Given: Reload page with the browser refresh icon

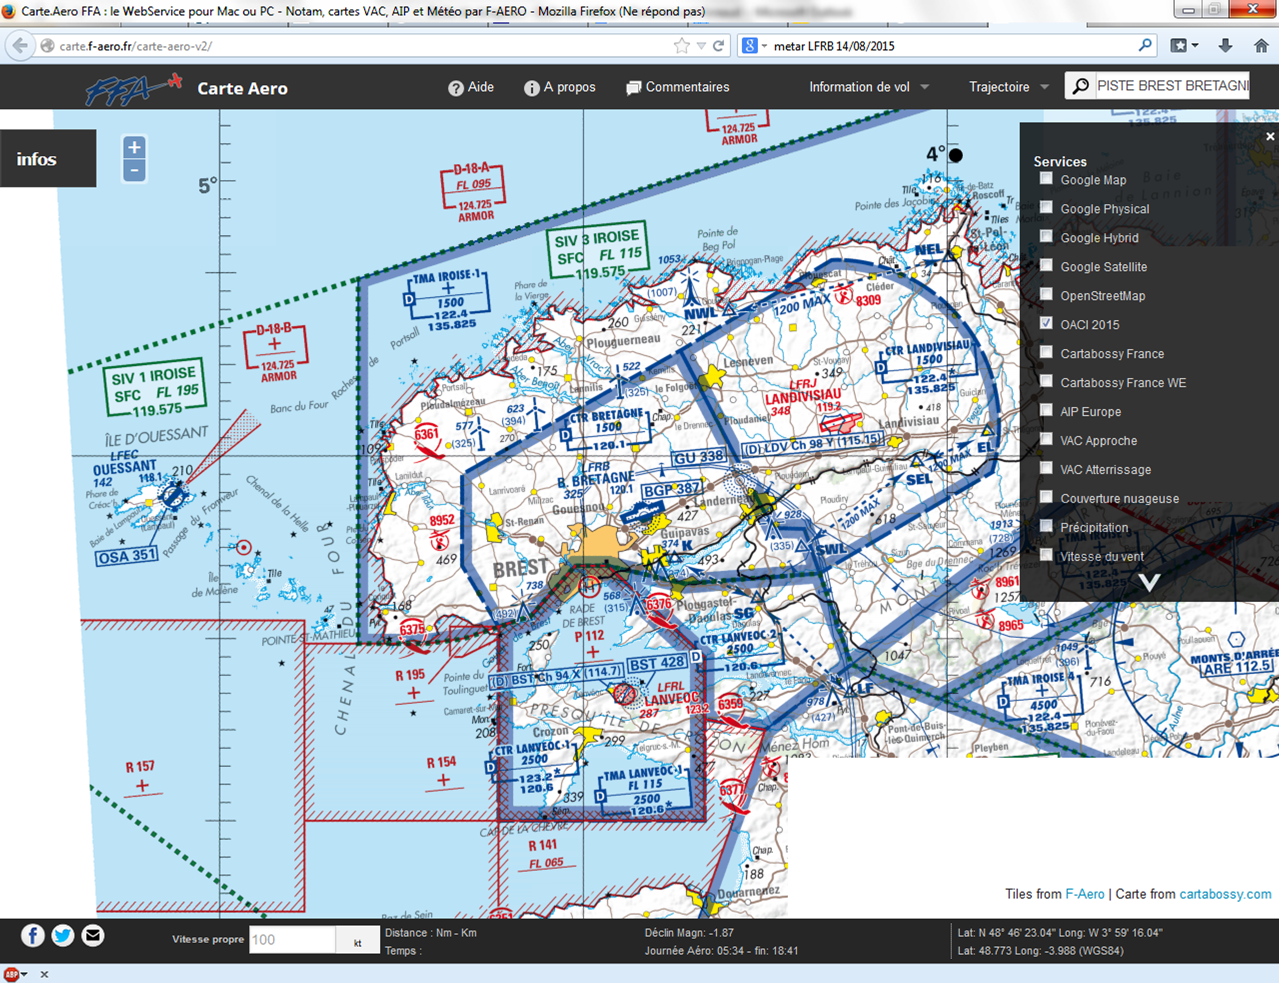Looking at the screenshot, I should pos(718,46).
